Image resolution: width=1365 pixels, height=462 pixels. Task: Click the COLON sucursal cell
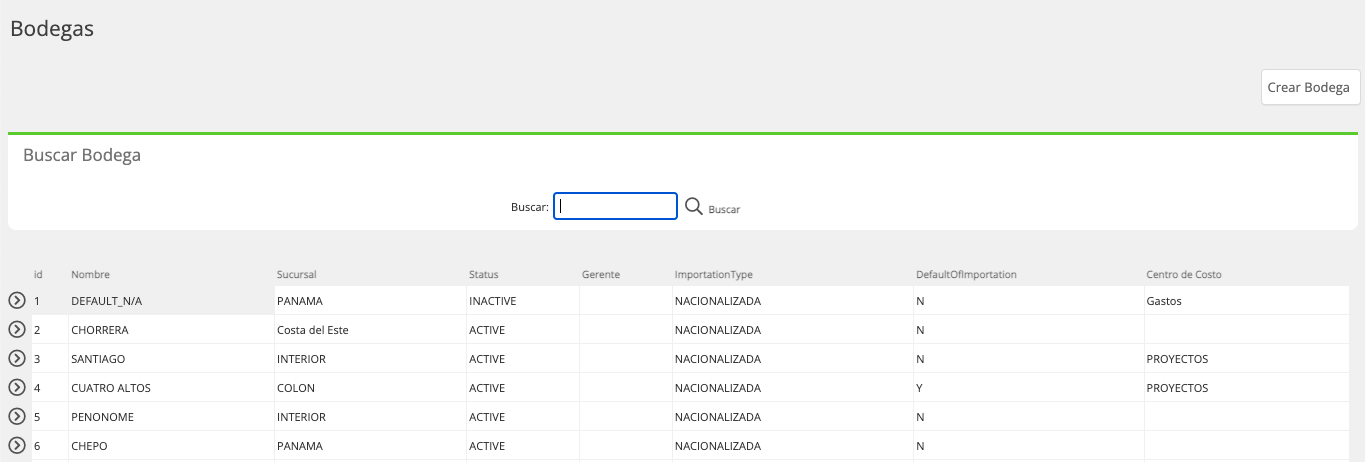tap(369, 388)
